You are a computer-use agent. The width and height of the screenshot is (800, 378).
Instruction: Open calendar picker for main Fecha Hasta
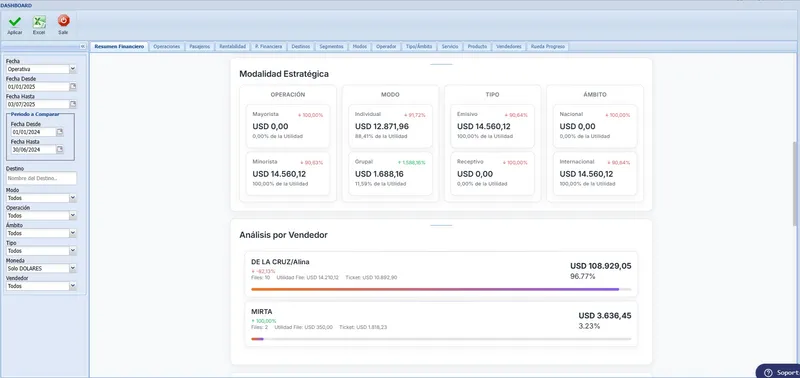pyautogui.click(x=73, y=105)
